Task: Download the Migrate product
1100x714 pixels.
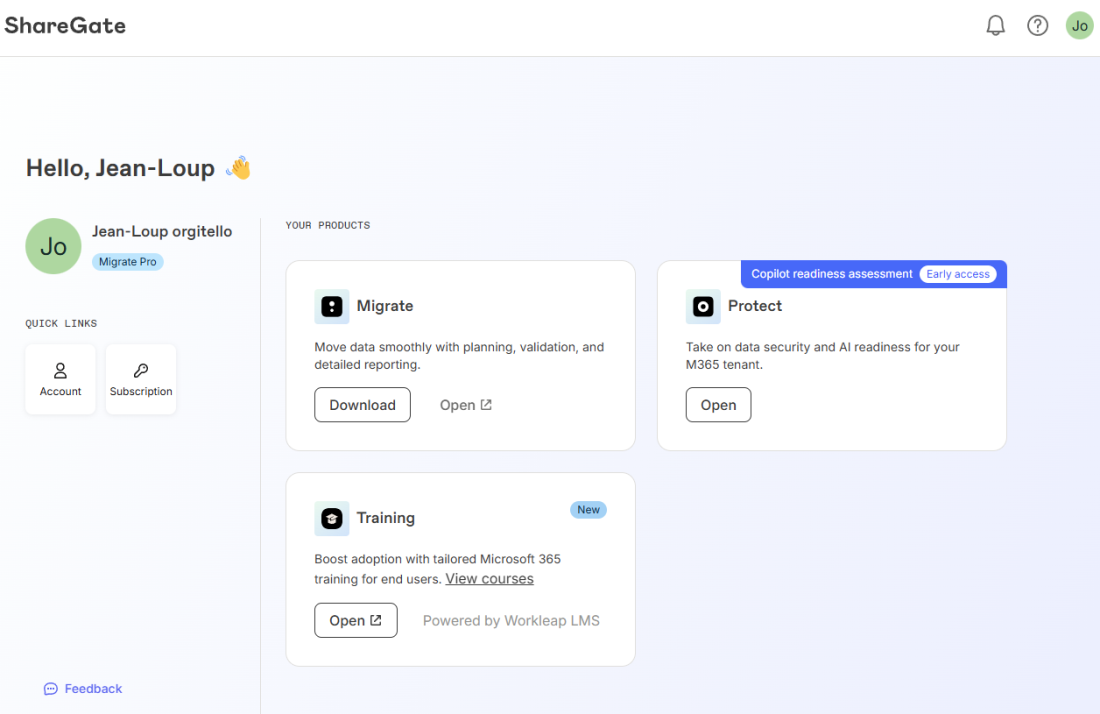Action: point(362,405)
